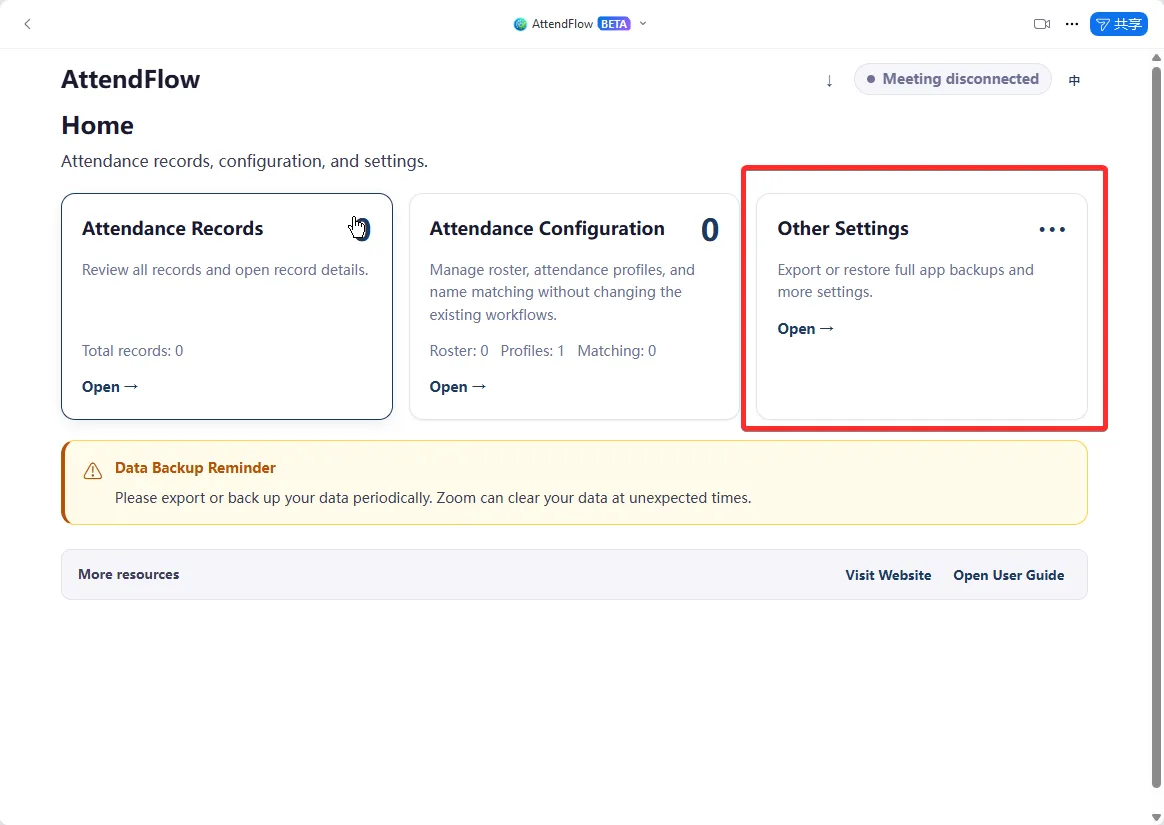1164x825 pixels.
Task: Click the scrollbar down arrow
Action: pos(1156,817)
